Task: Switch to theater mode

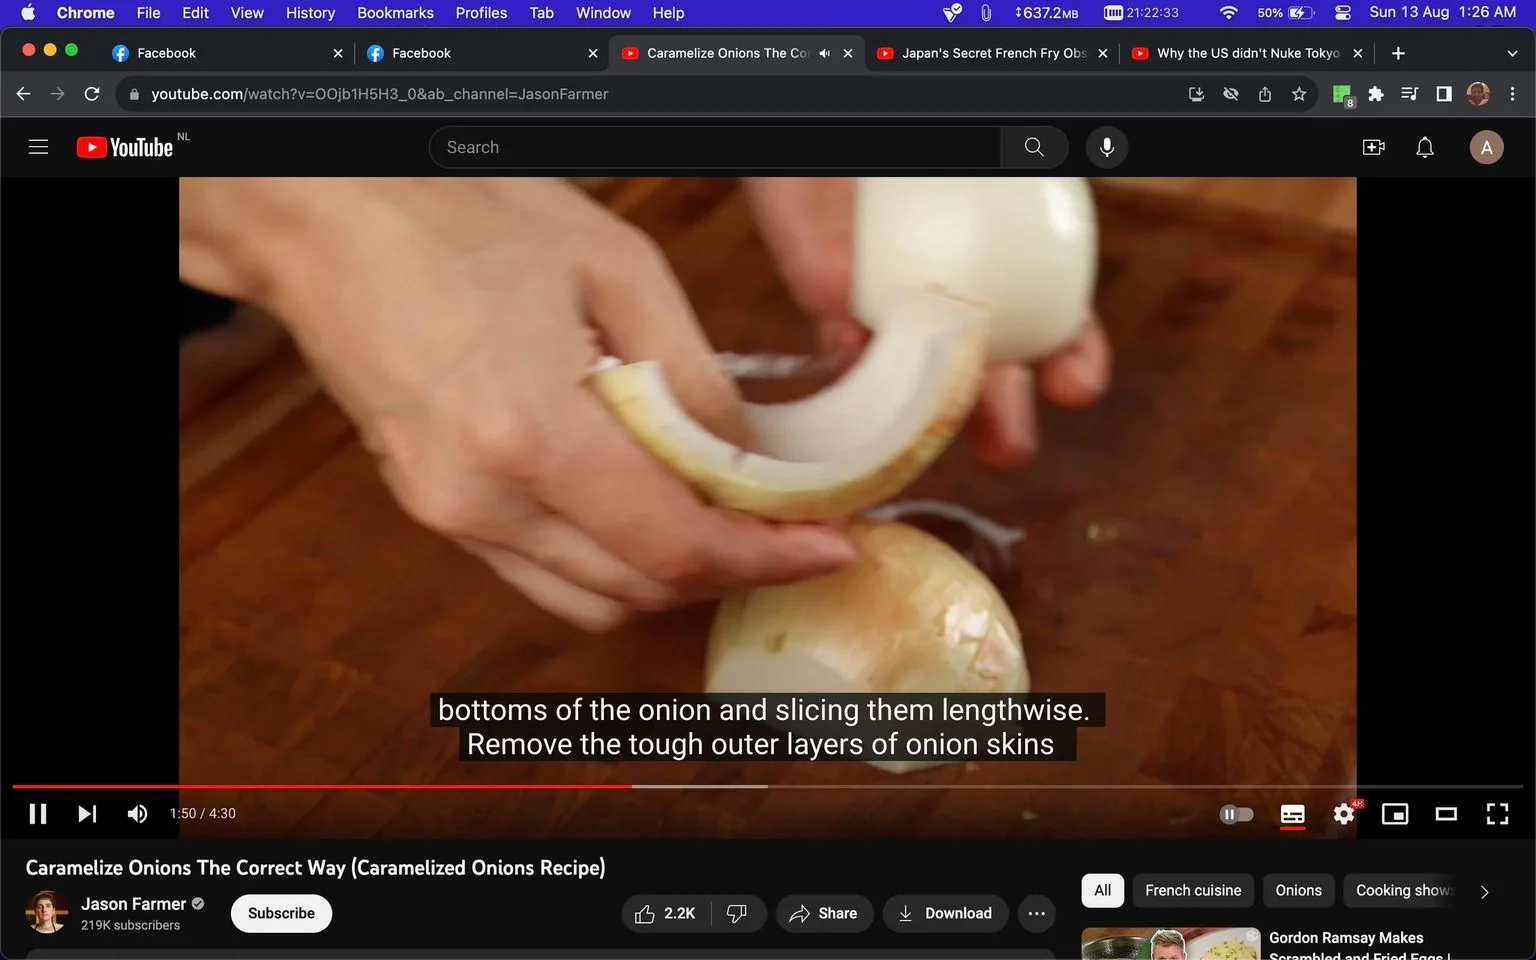Action: point(1446,814)
